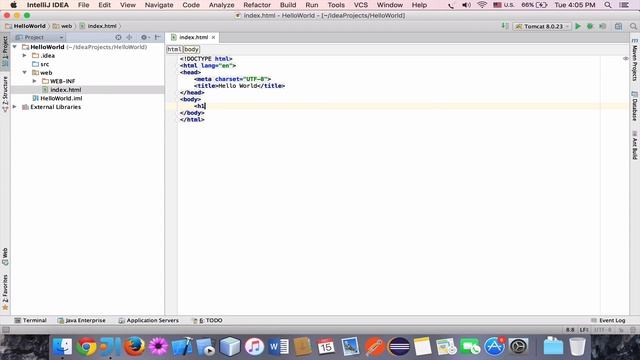The width and height of the screenshot is (640, 360).
Task: Open Notification Center in menu bar
Action: 624,5
